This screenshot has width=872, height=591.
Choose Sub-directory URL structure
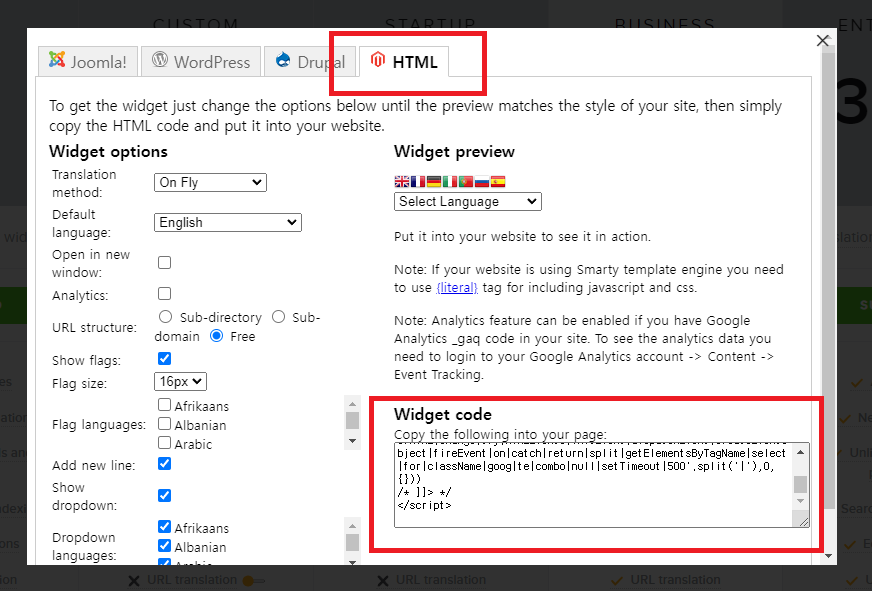[x=165, y=317]
